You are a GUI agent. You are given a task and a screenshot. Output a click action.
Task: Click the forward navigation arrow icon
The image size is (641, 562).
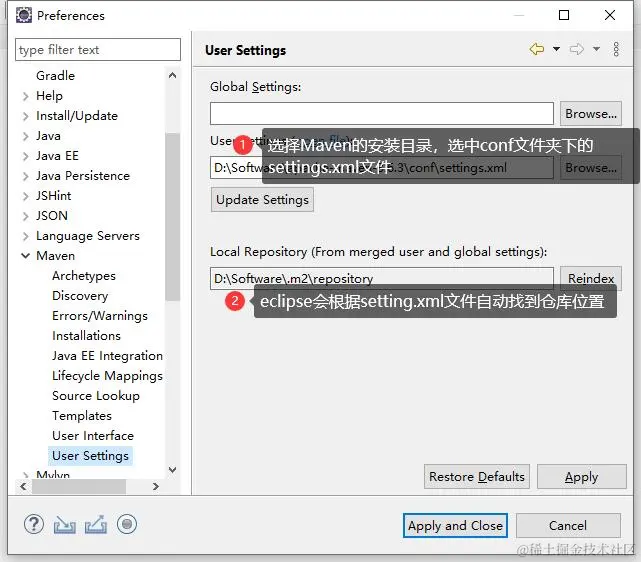(577, 49)
